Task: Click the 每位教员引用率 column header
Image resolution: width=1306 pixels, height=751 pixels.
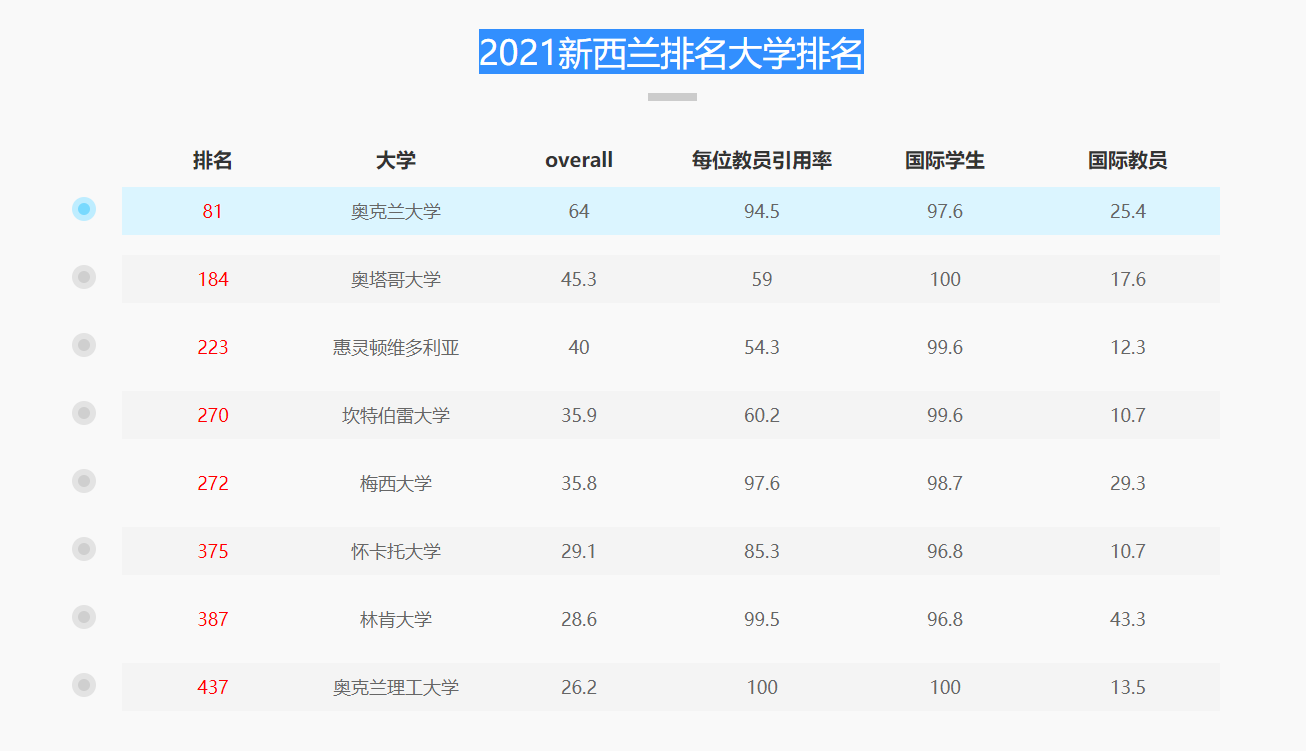Action: coord(762,160)
